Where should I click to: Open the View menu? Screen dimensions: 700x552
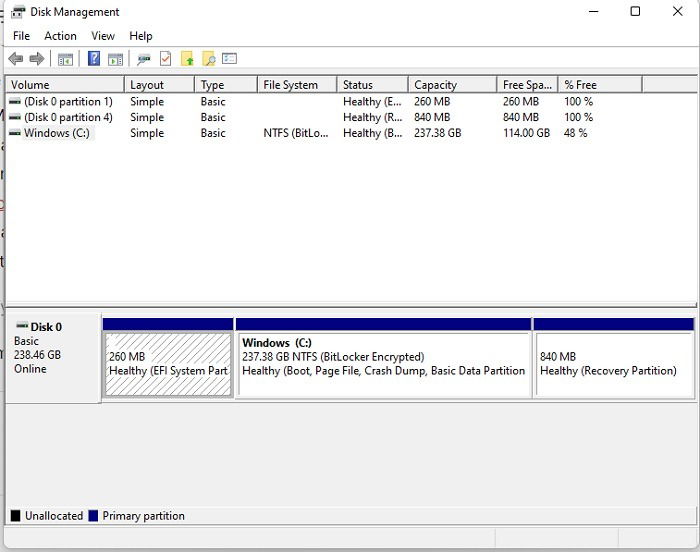(x=103, y=36)
